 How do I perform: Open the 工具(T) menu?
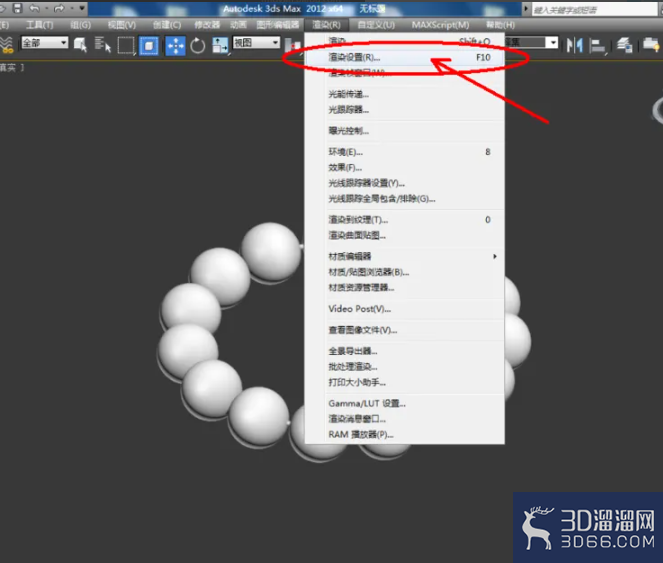click(40, 25)
